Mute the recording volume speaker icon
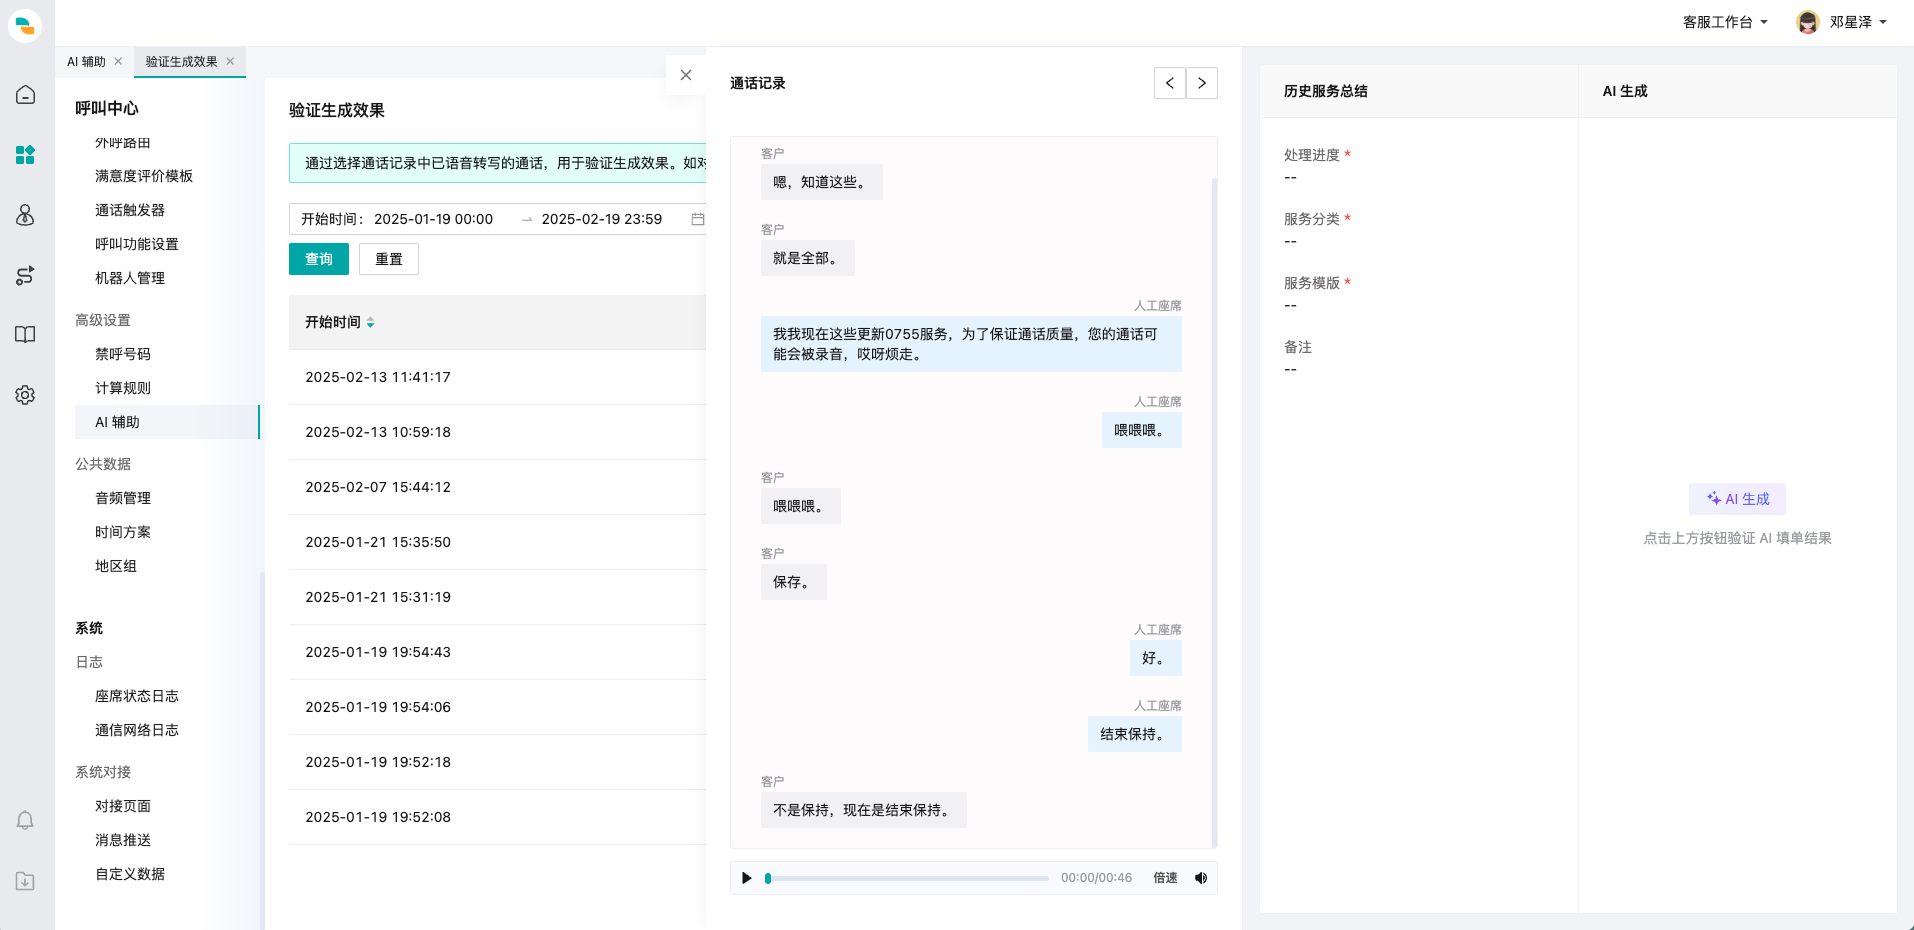Screen dimensions: 1914x930 point(1201,878)
